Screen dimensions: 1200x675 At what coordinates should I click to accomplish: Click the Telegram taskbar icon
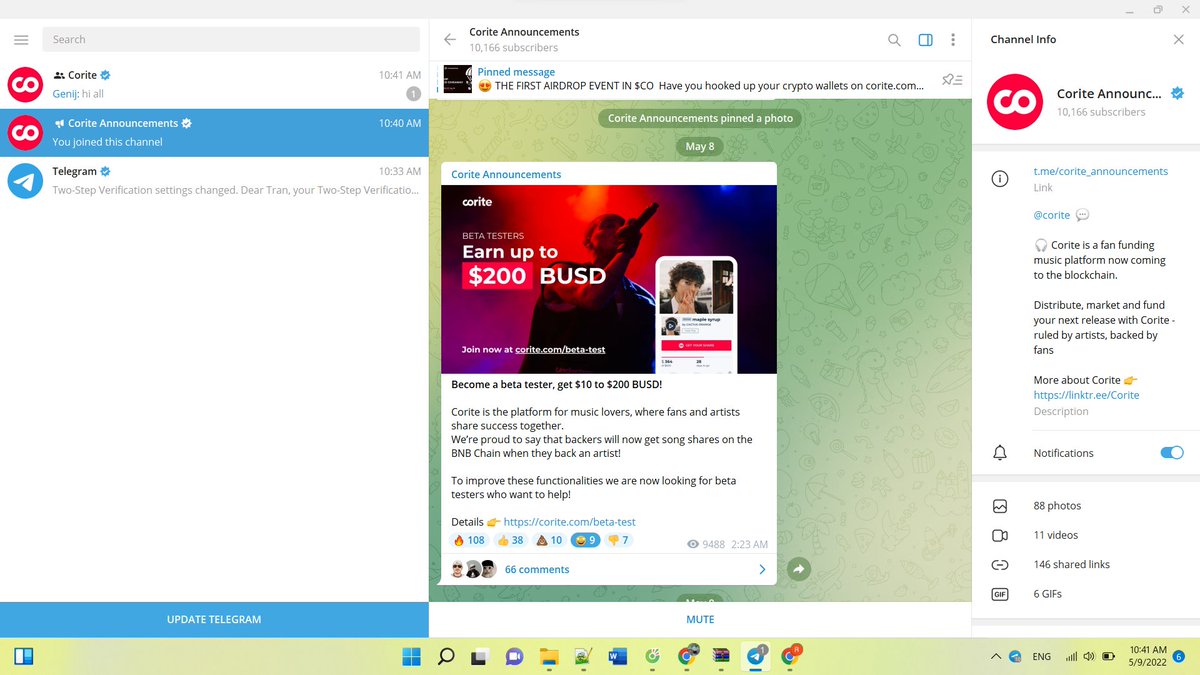[755, 657]
